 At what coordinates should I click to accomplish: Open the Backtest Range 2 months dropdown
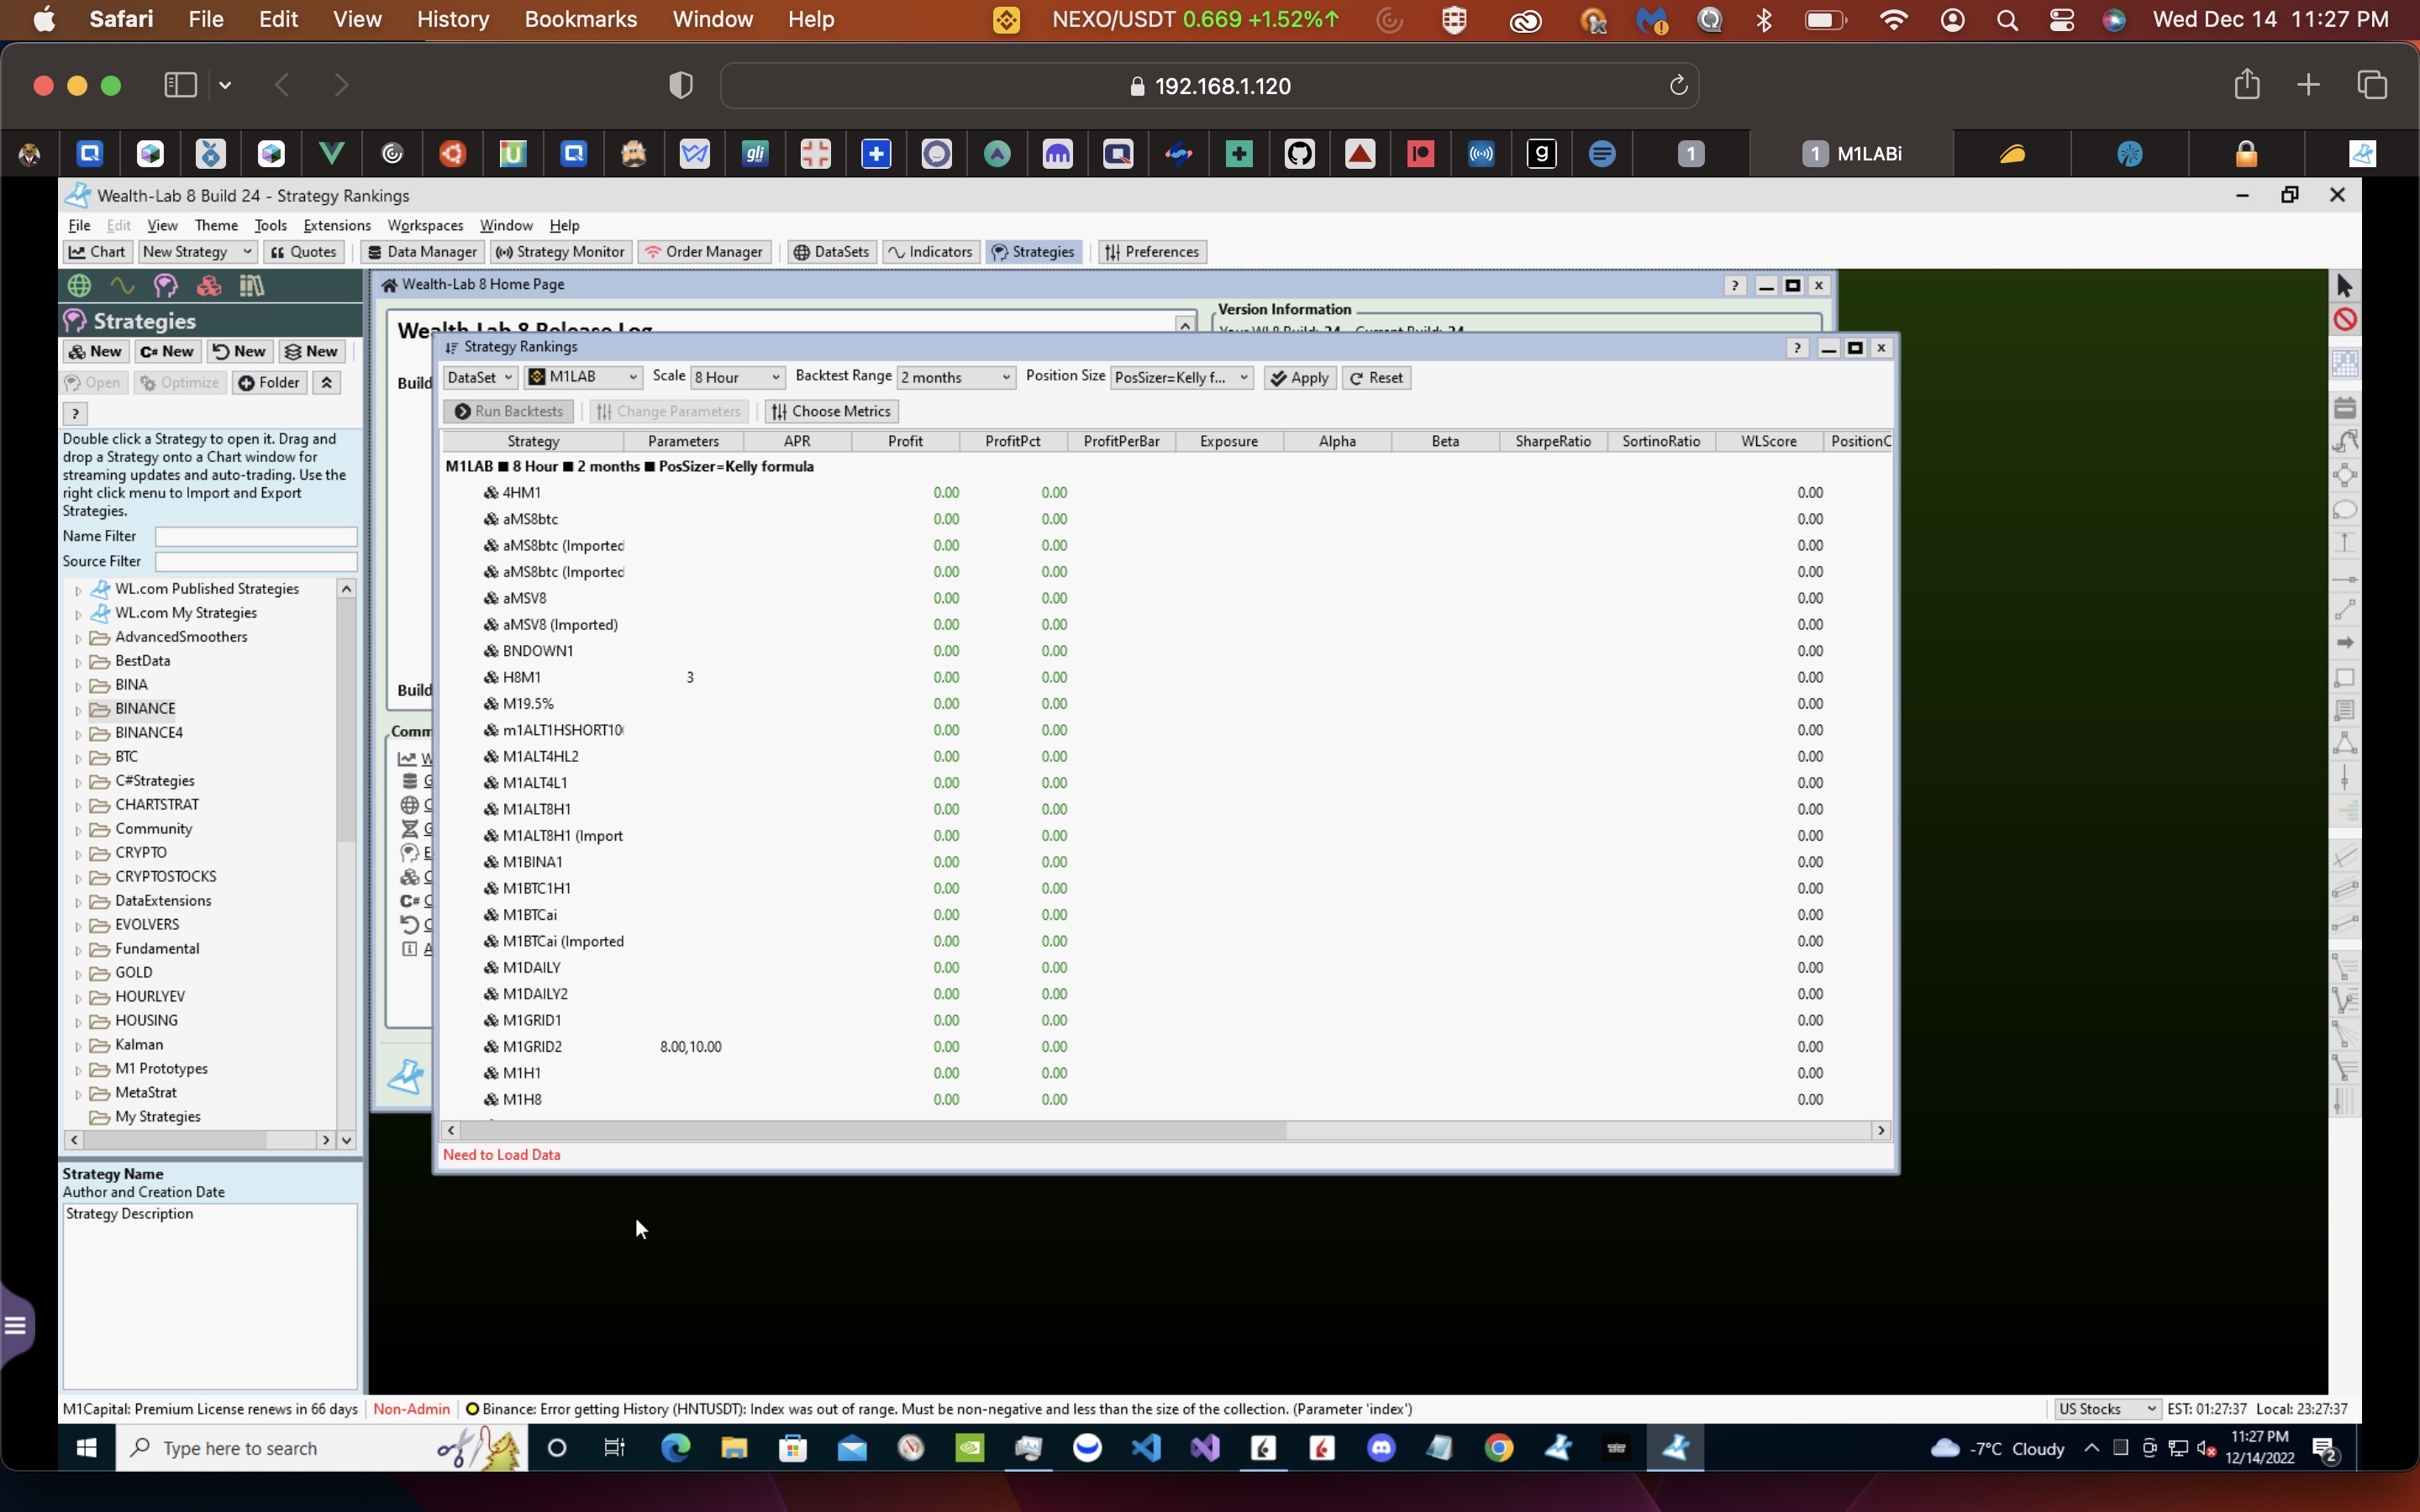click(955, 377)
